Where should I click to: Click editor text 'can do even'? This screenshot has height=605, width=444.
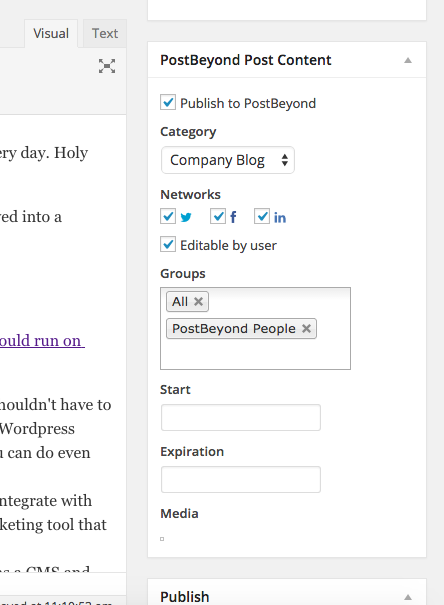pyautogui.click(x=49, y=453)
